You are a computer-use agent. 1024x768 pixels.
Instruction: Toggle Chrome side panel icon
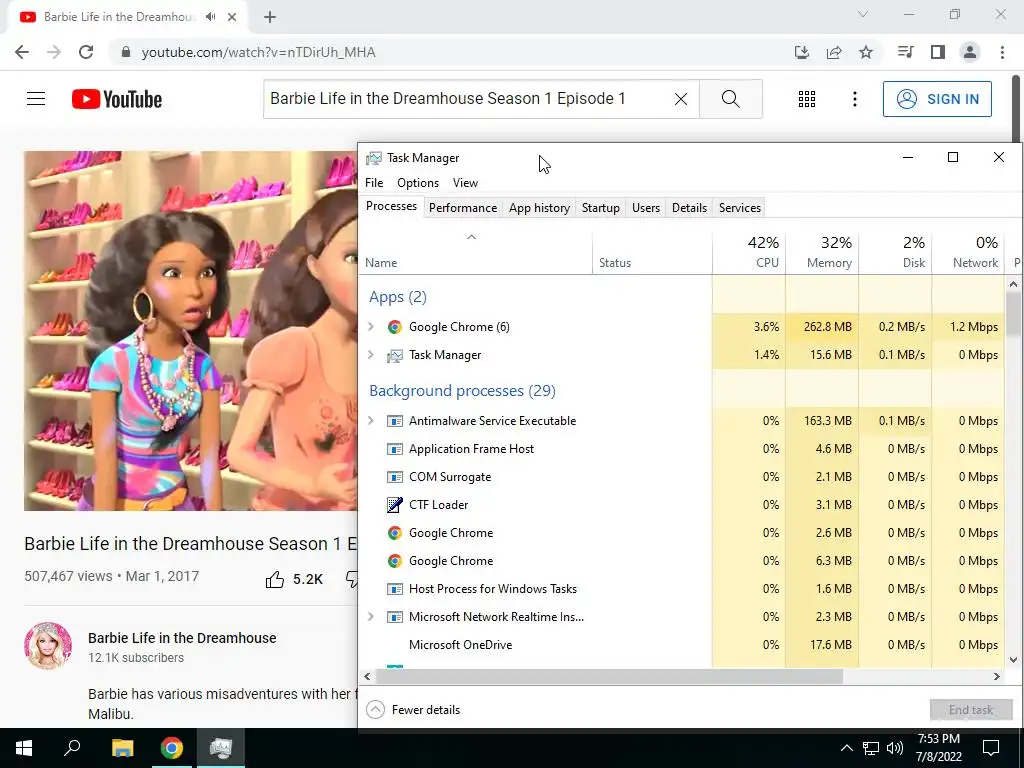[x=938, y=52]
